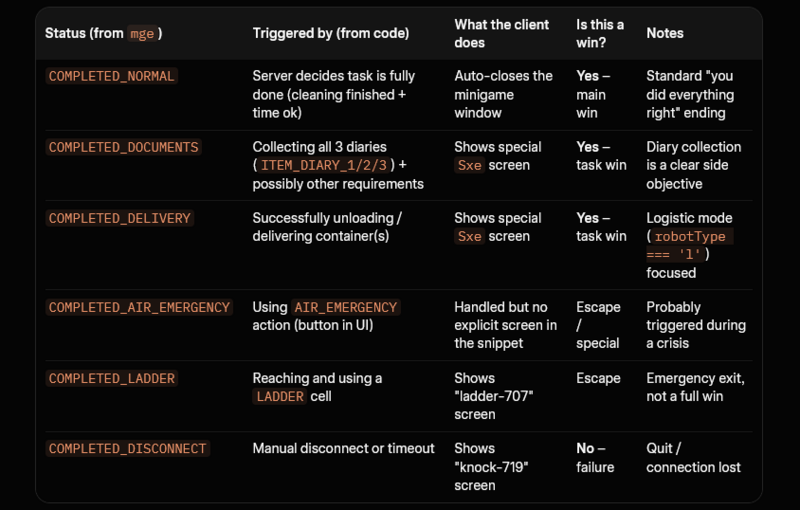Select the "What the client does" header
This screenshot has width=800, height=510.
click(x=502, y=33)
